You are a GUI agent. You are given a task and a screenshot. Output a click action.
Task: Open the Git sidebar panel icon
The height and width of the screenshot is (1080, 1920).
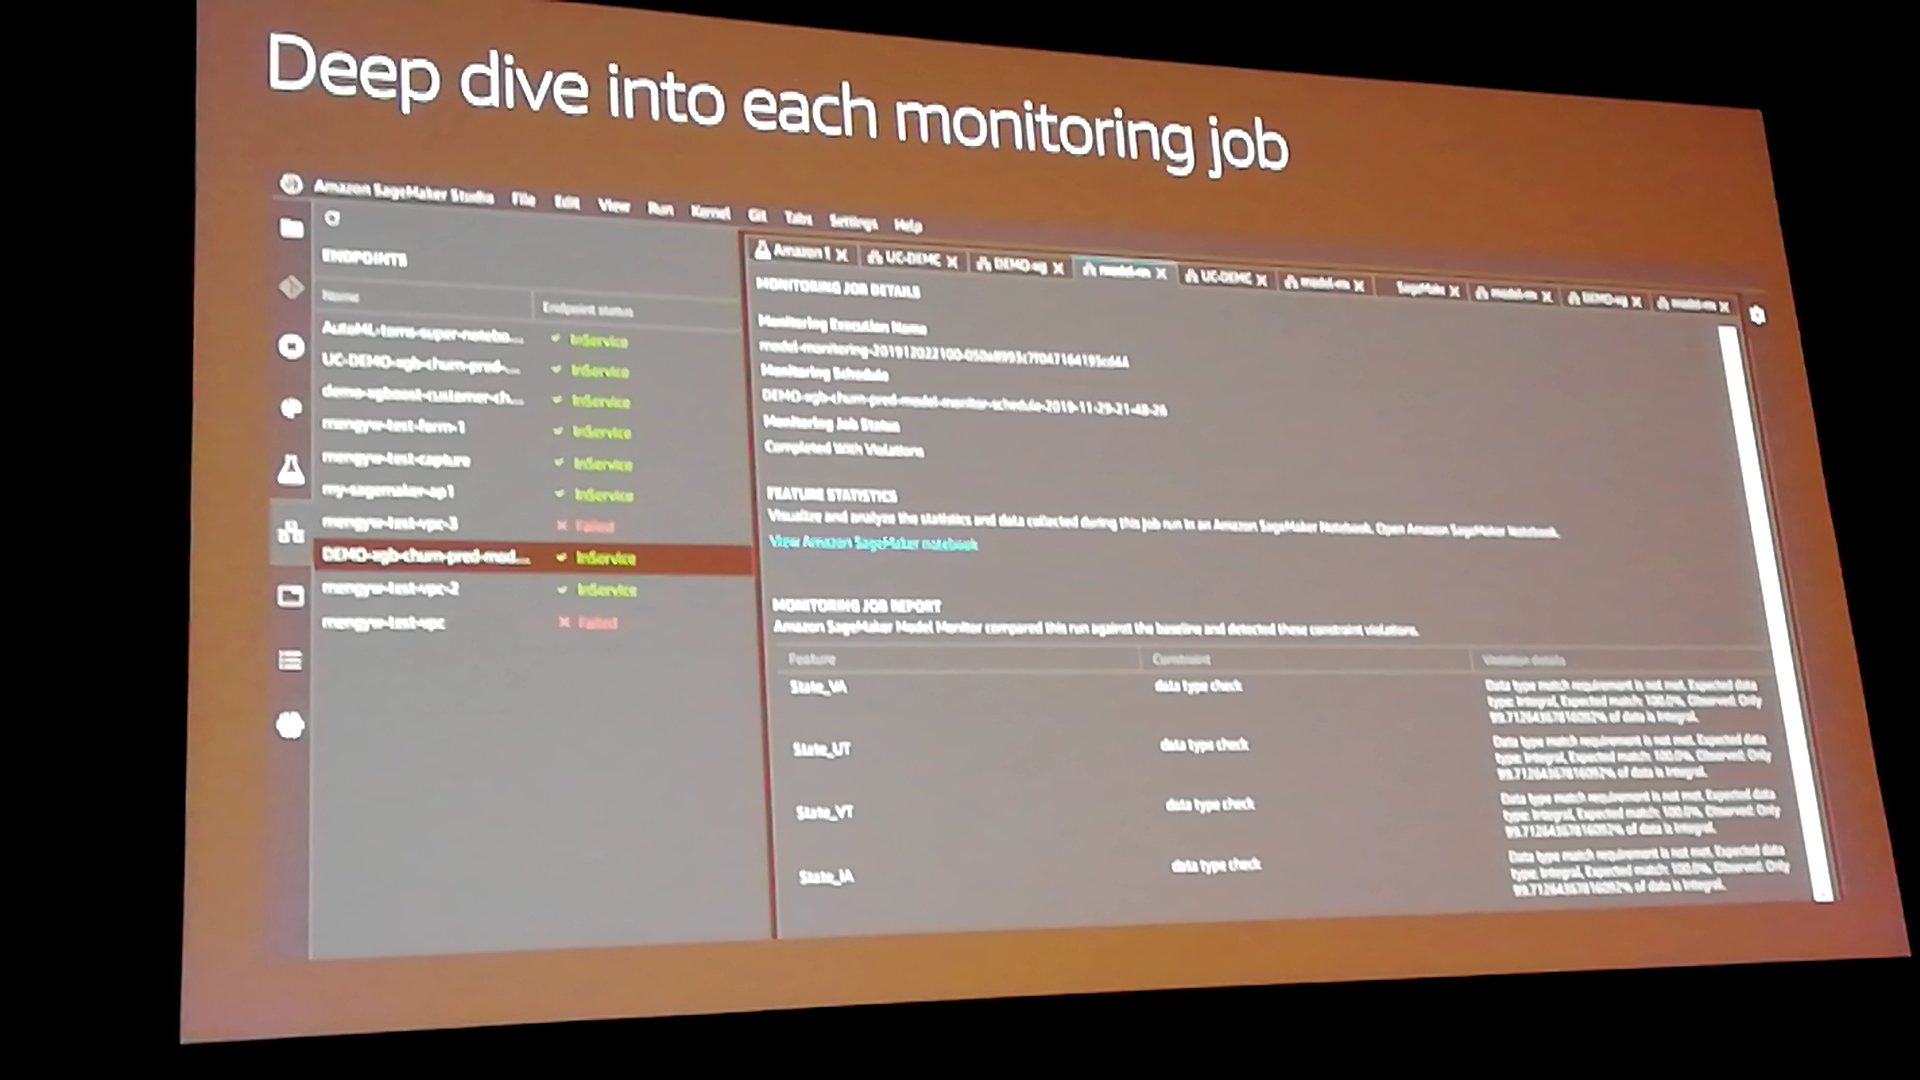pos(291,288)
